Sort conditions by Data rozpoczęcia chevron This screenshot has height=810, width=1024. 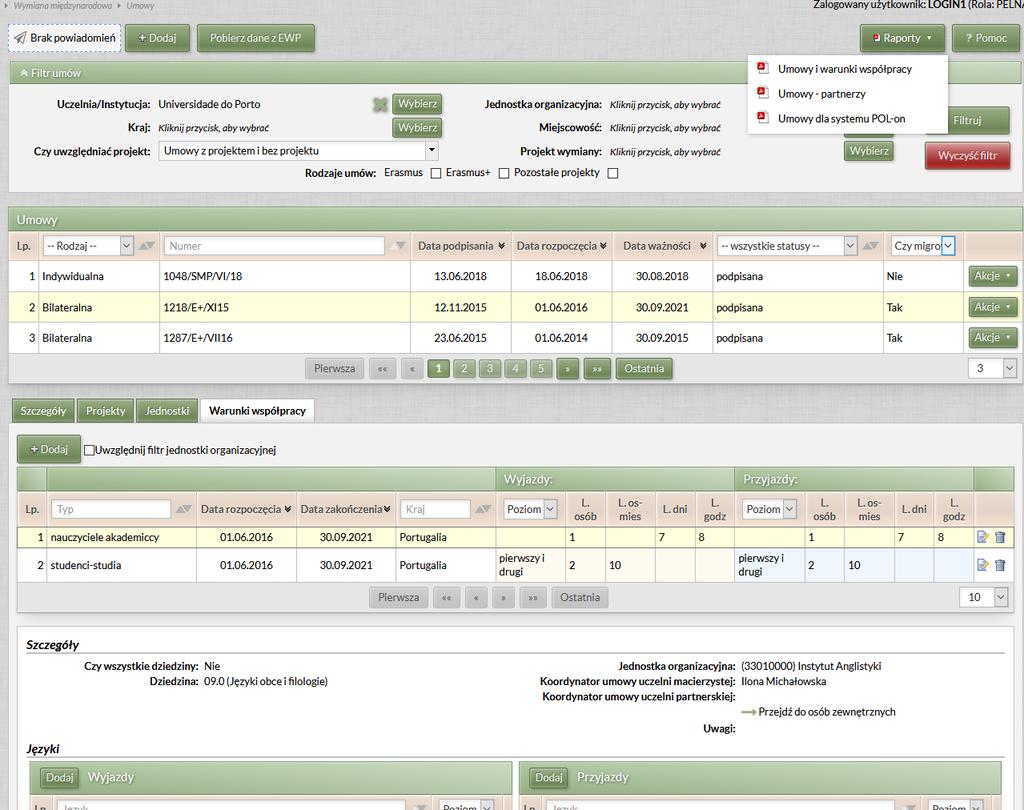287,509
